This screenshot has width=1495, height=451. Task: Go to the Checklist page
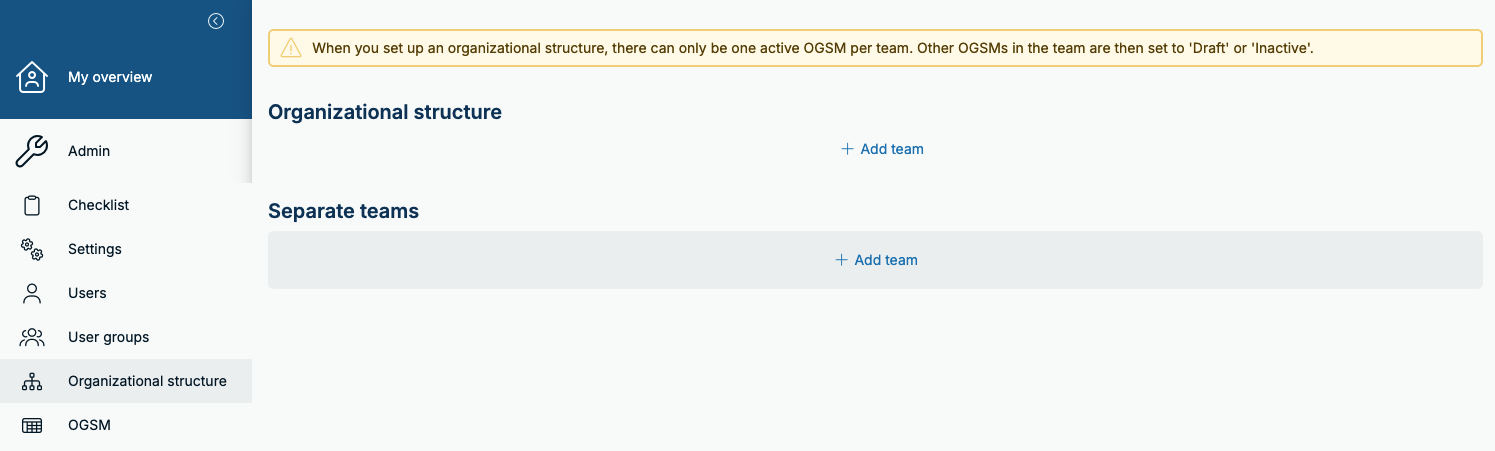coord(99,205)
